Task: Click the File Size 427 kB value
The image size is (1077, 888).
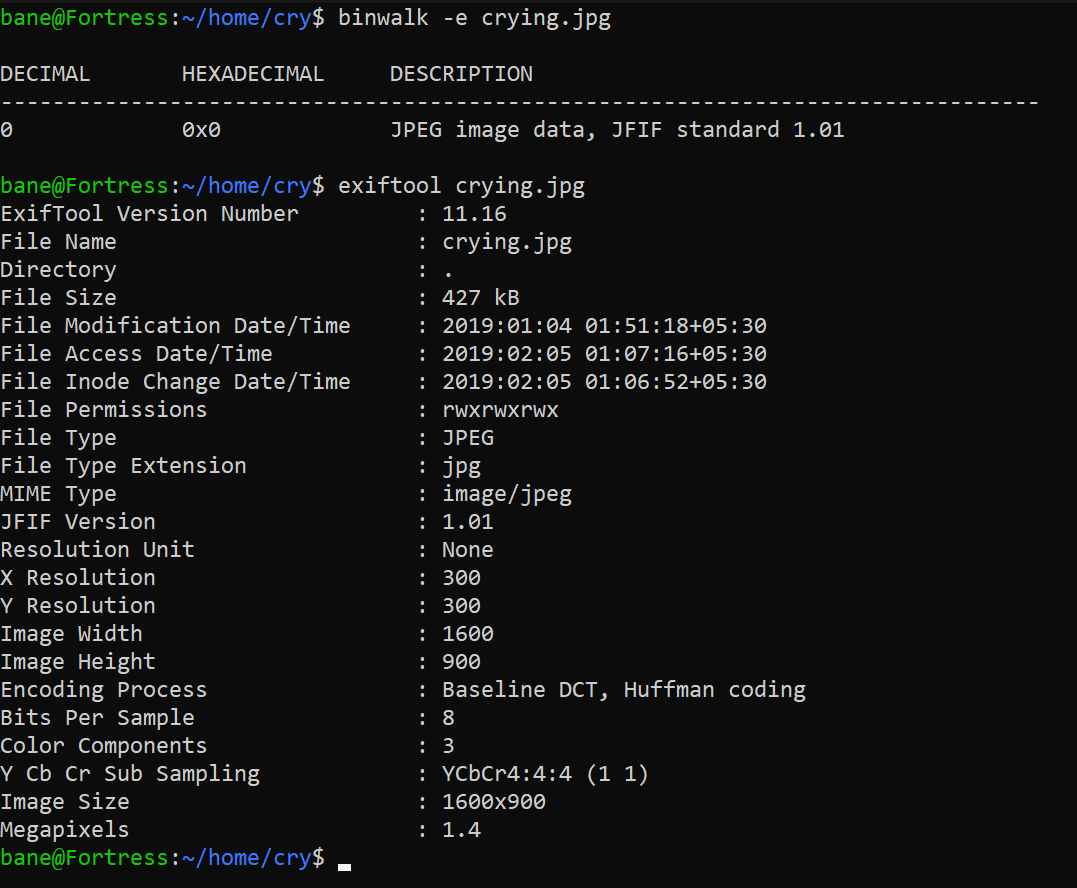Action: point(479,297)
